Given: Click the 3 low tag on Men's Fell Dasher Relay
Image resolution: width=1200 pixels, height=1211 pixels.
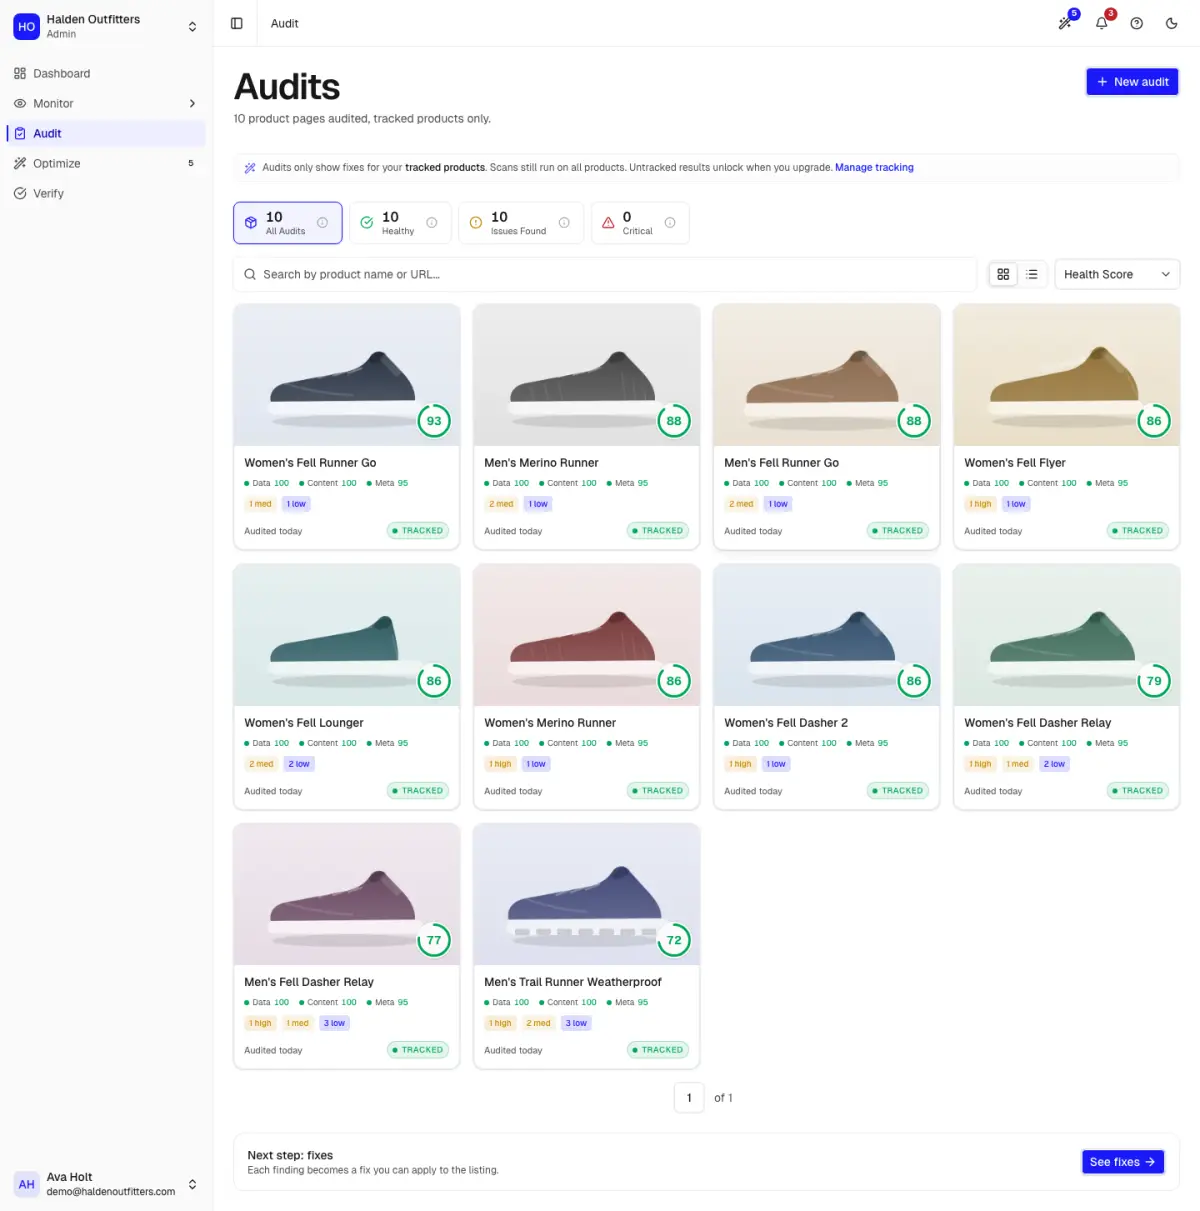Looking at the screenshot, I should click(334, 1023).
